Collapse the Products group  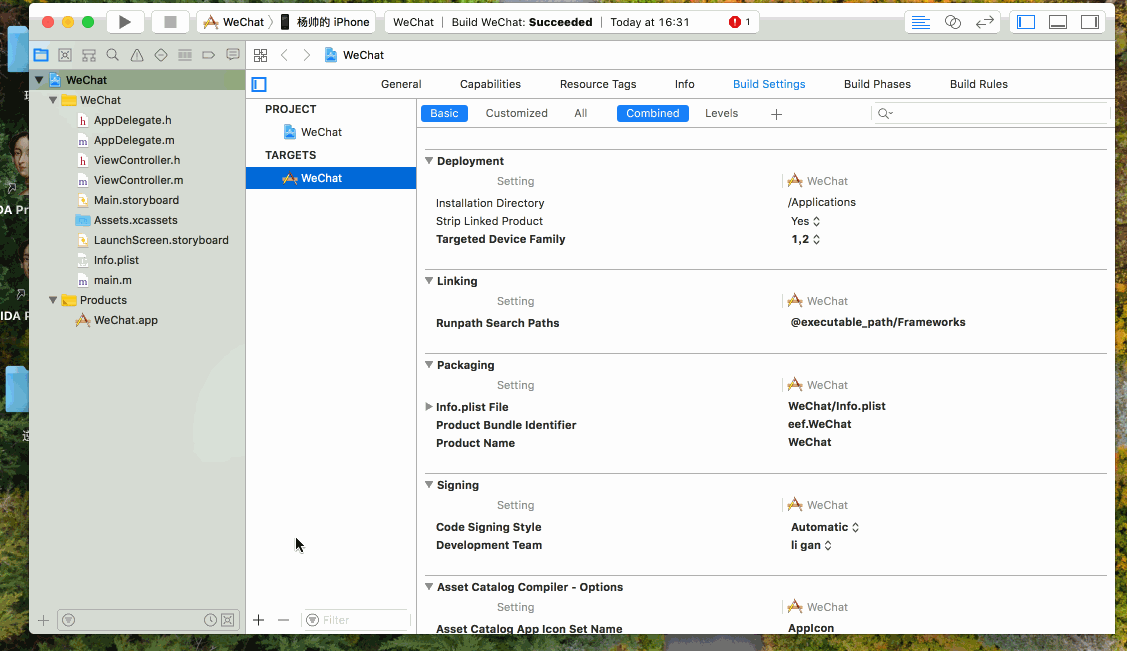(x=53, y=300)
